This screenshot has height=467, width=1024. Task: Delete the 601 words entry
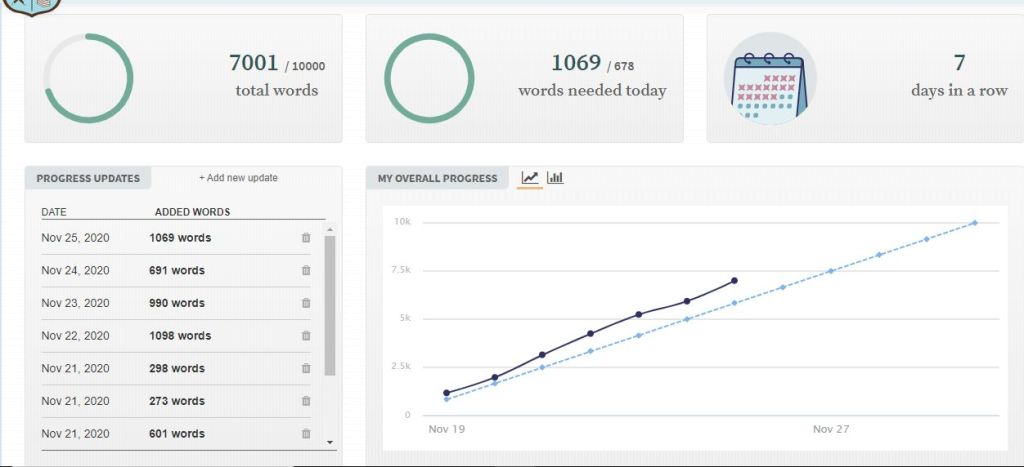point(306,434)
